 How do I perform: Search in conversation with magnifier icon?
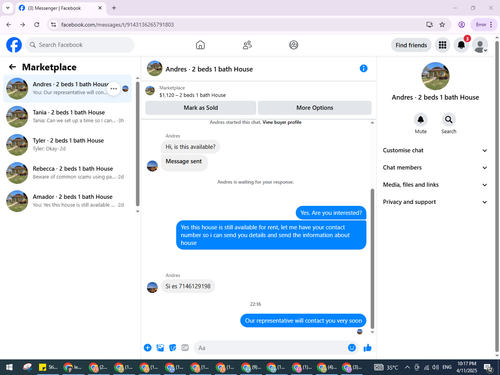pos(449,119)
